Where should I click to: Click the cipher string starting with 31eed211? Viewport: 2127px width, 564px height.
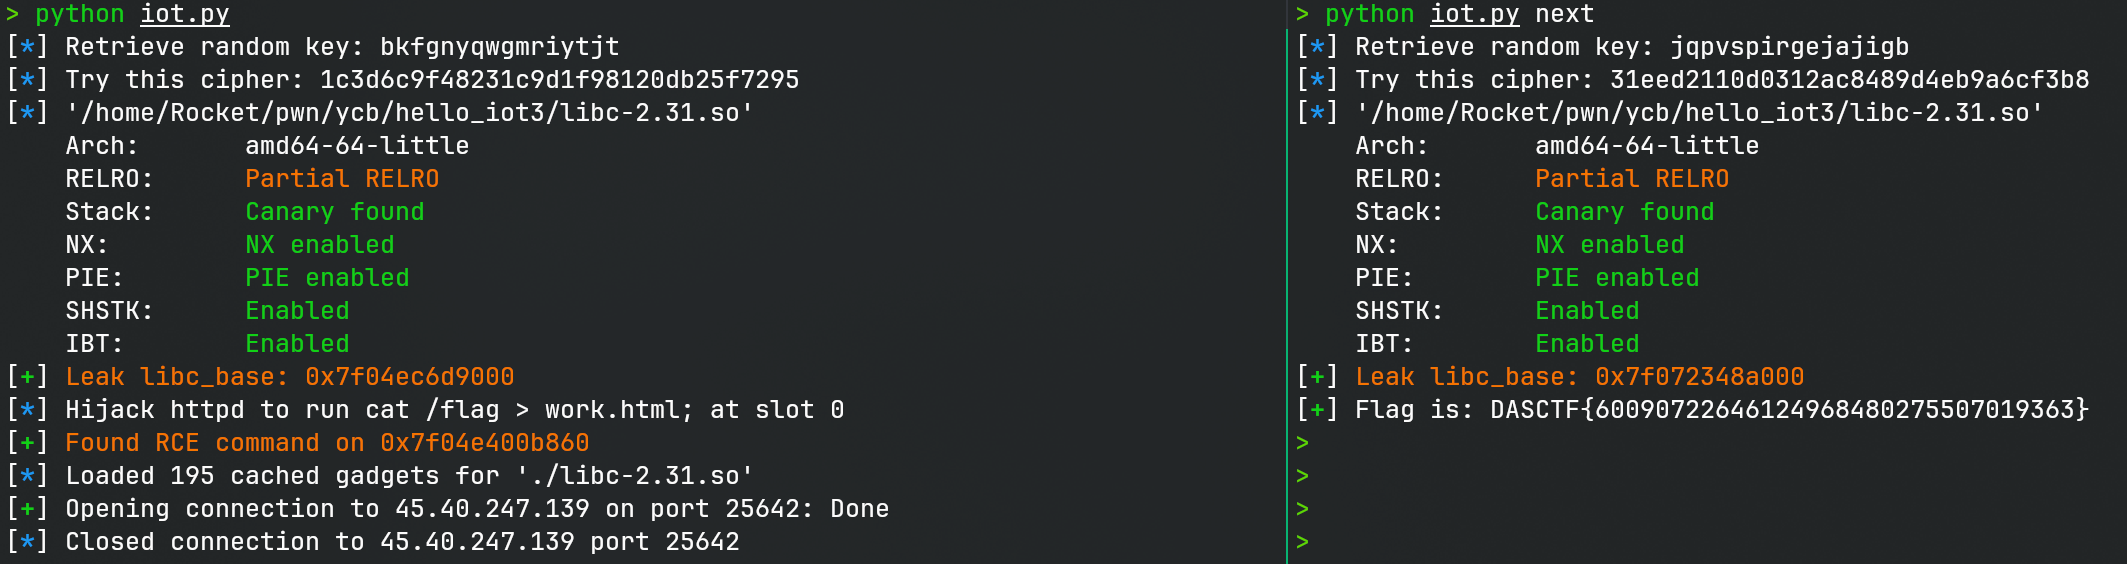pos(1849,80)
